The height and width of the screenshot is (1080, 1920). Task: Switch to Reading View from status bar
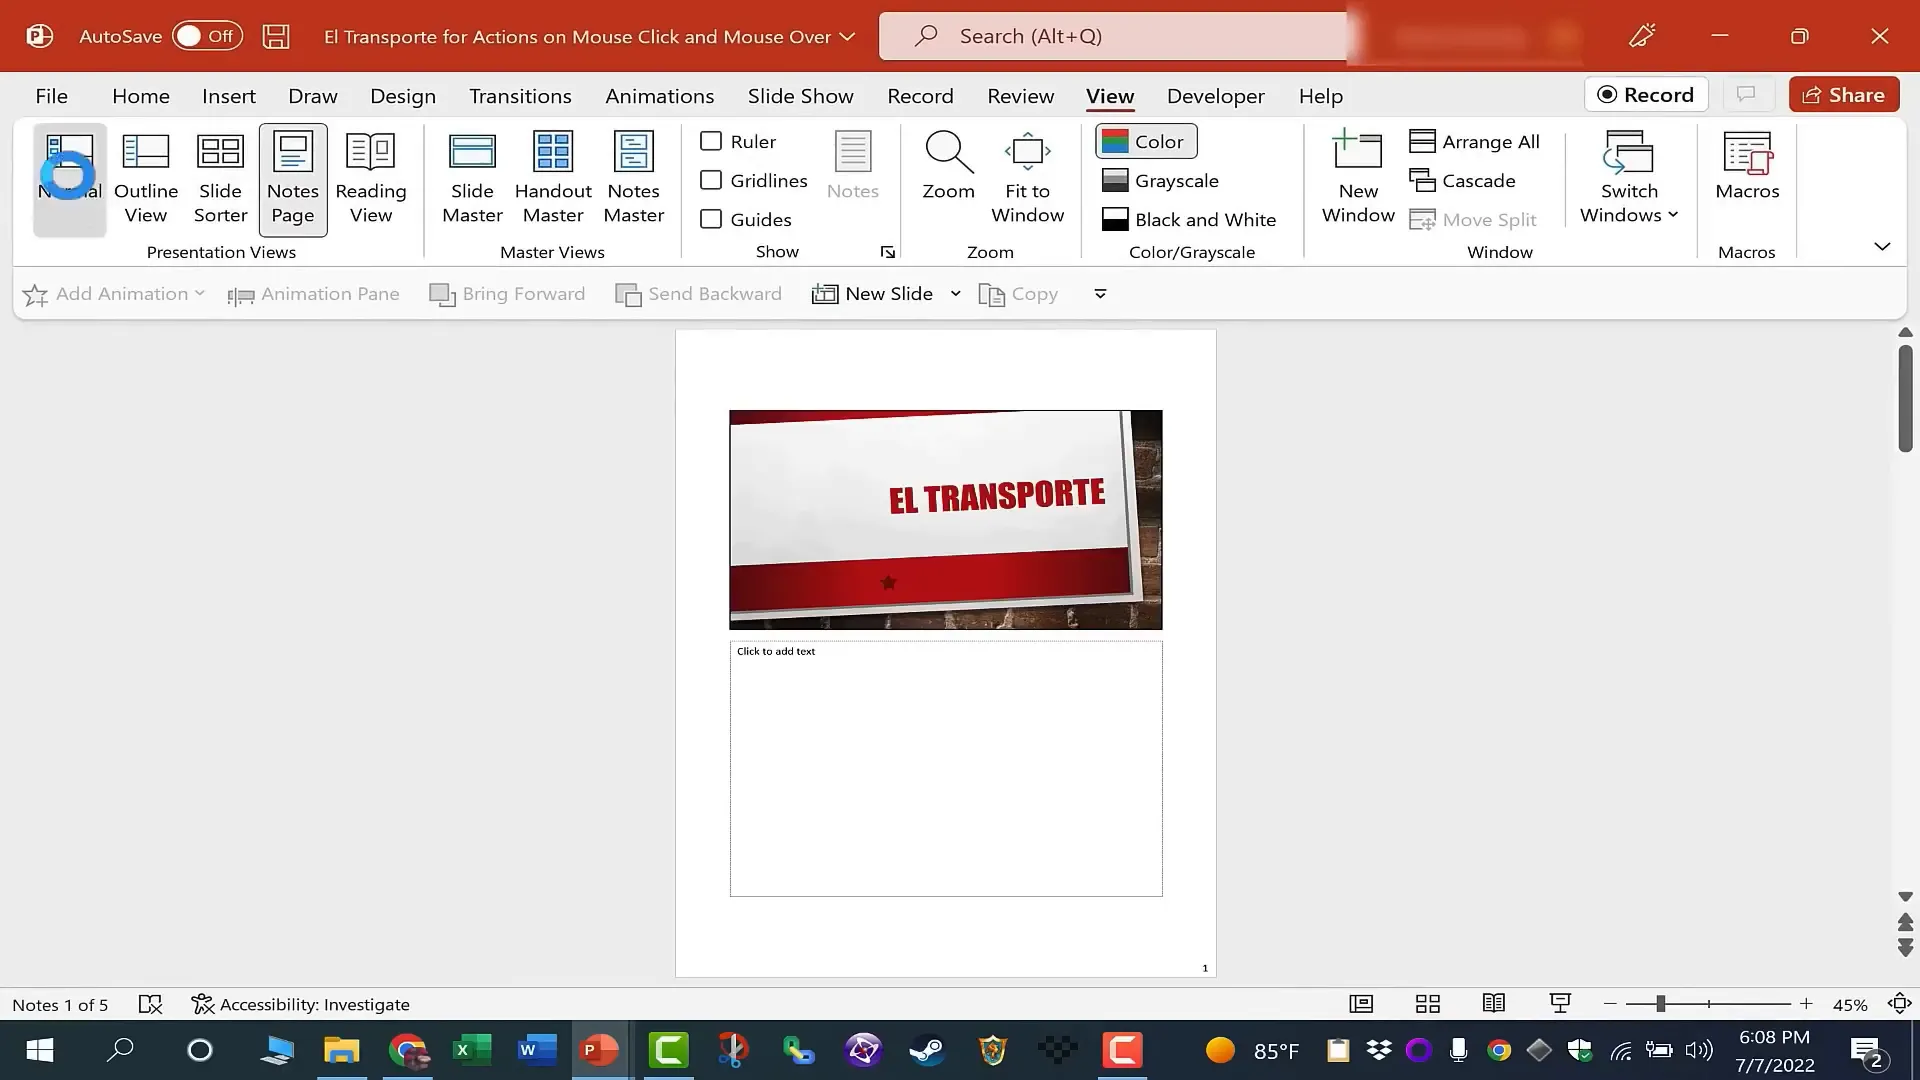(1494, 1004)
